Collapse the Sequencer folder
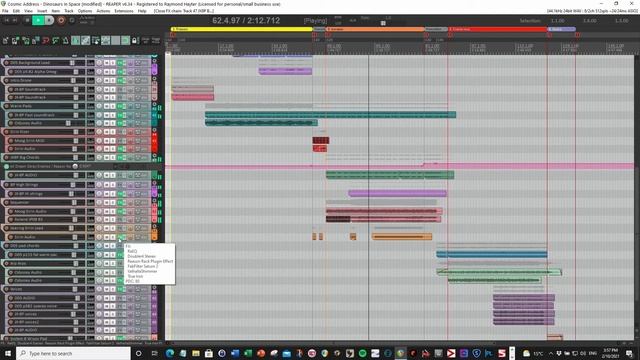 (x=154, y=200)
